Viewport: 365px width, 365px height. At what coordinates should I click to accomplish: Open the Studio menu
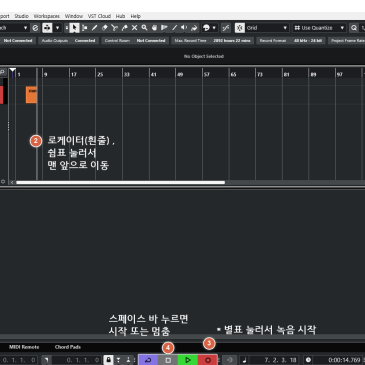pyautogui.click(x=22, y=16)
